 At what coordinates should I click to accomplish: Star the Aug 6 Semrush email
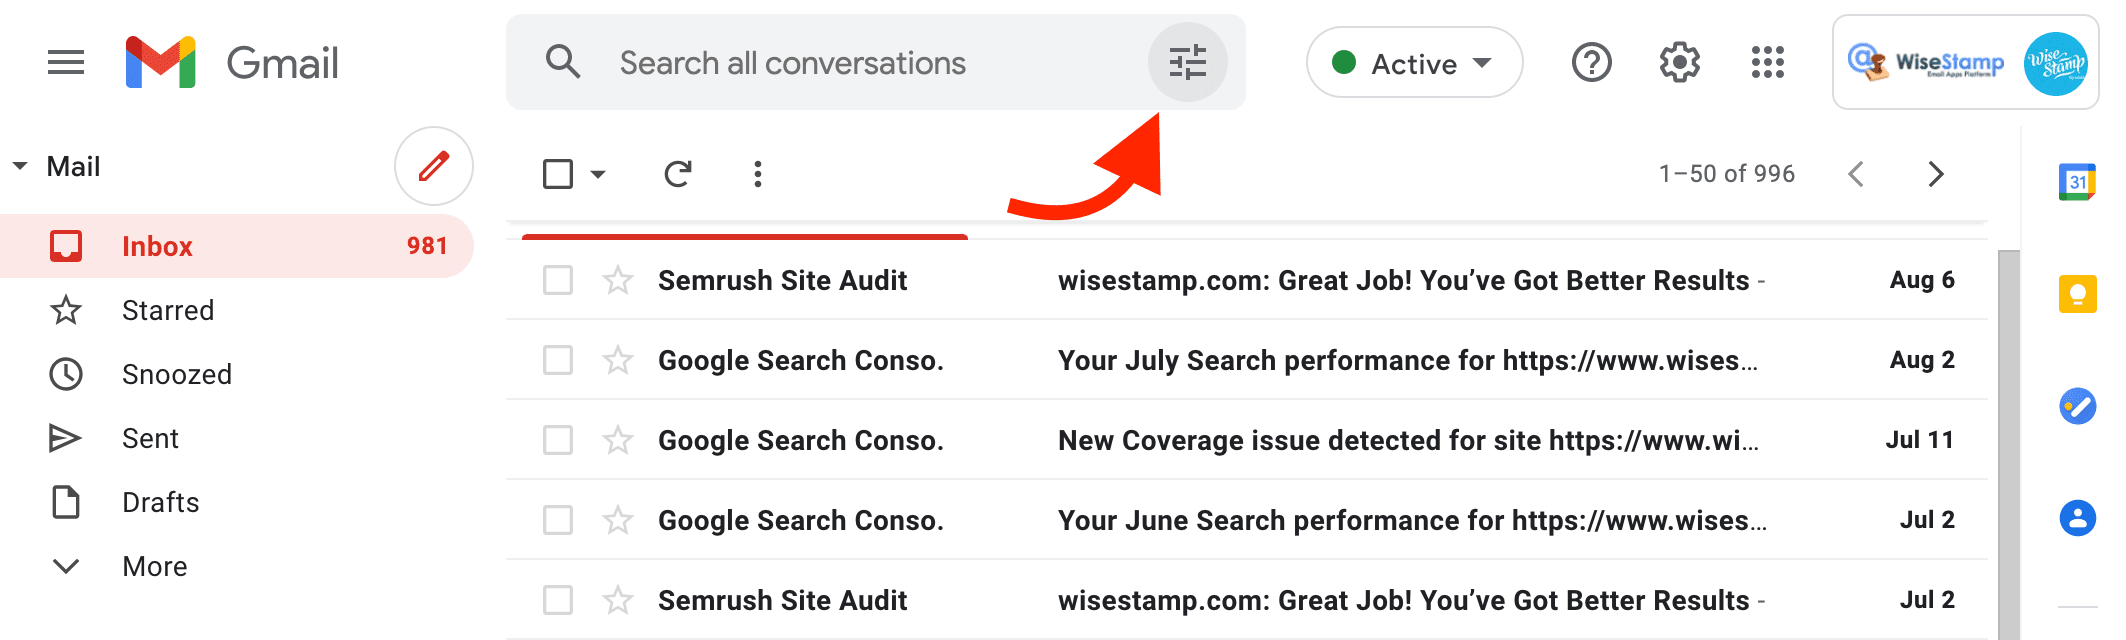point(618,280)
